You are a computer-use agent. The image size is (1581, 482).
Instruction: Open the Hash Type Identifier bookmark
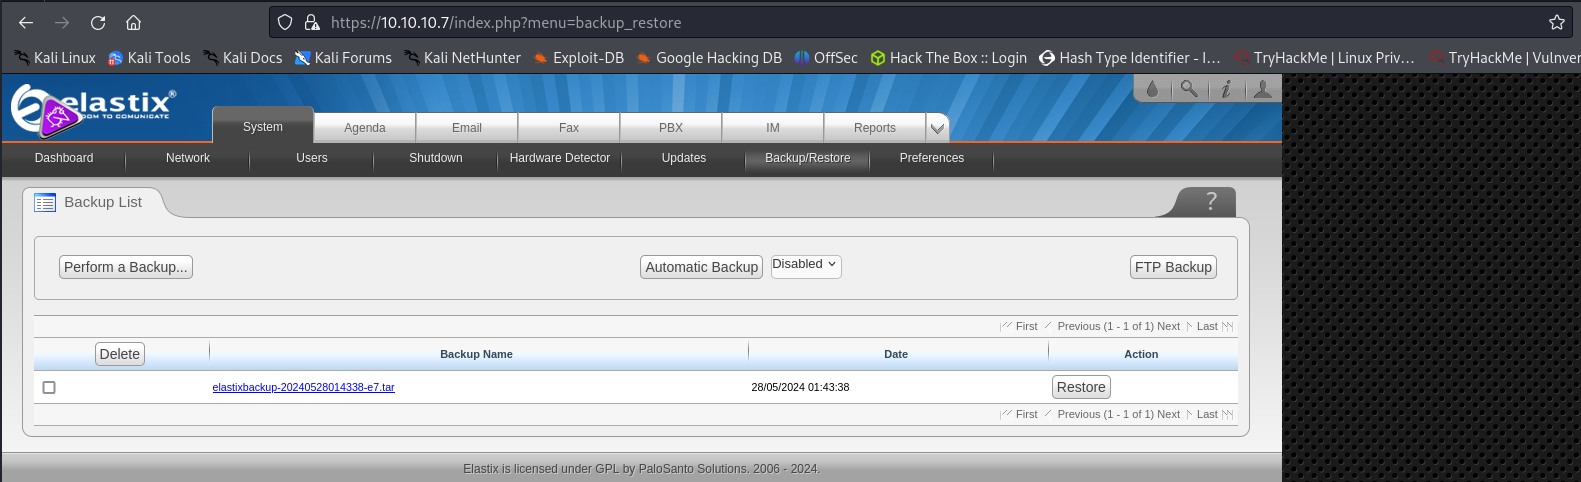click(x=1130, y=58)
